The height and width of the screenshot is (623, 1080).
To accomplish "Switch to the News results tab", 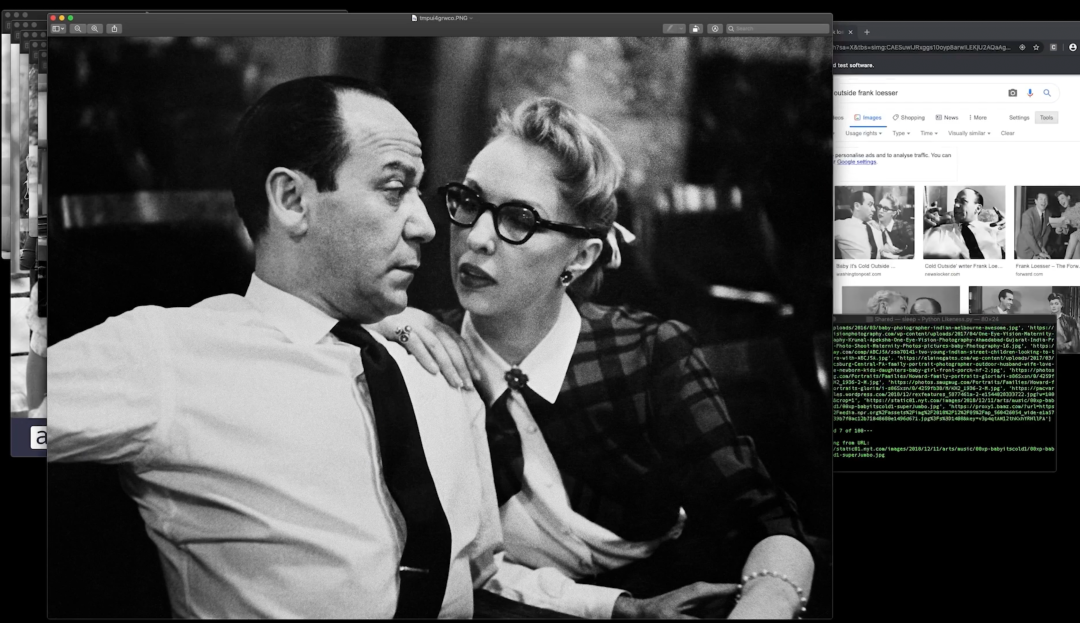I will (946, 118).
